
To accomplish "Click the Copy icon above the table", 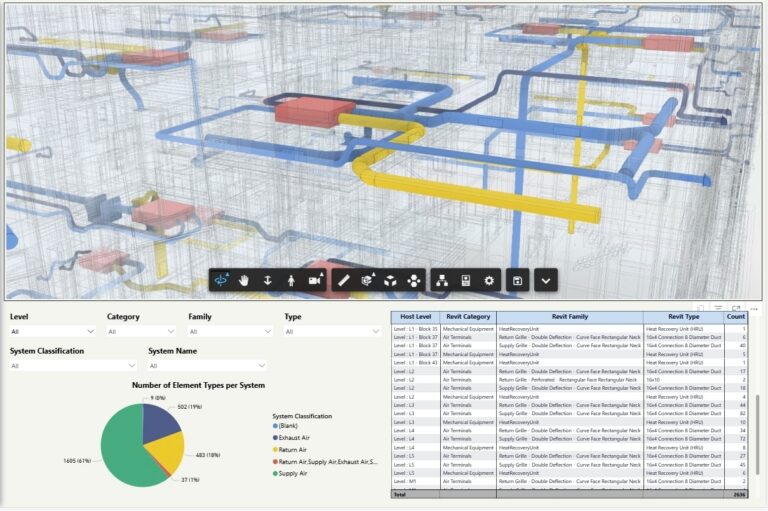I will pos(701,308).
